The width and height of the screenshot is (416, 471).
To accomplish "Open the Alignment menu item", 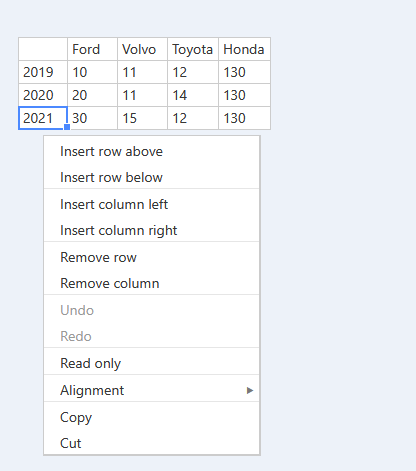I will tap(152, 390).
